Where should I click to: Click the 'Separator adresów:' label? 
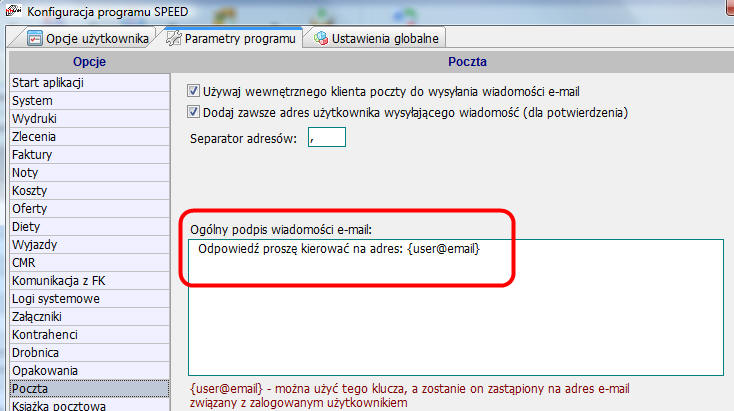(243, 139)
